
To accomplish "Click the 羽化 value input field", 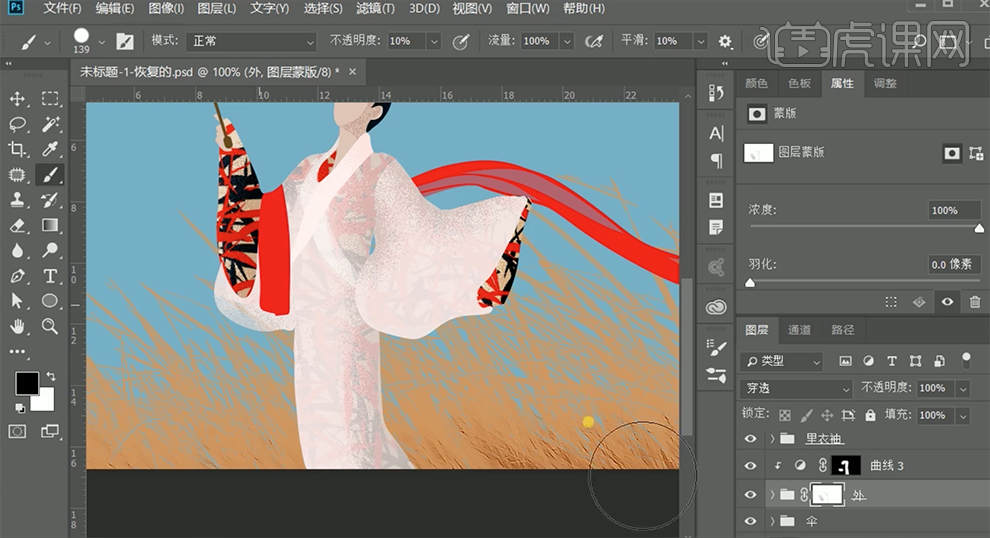I will pyautogui.click(x=956, y=265).
